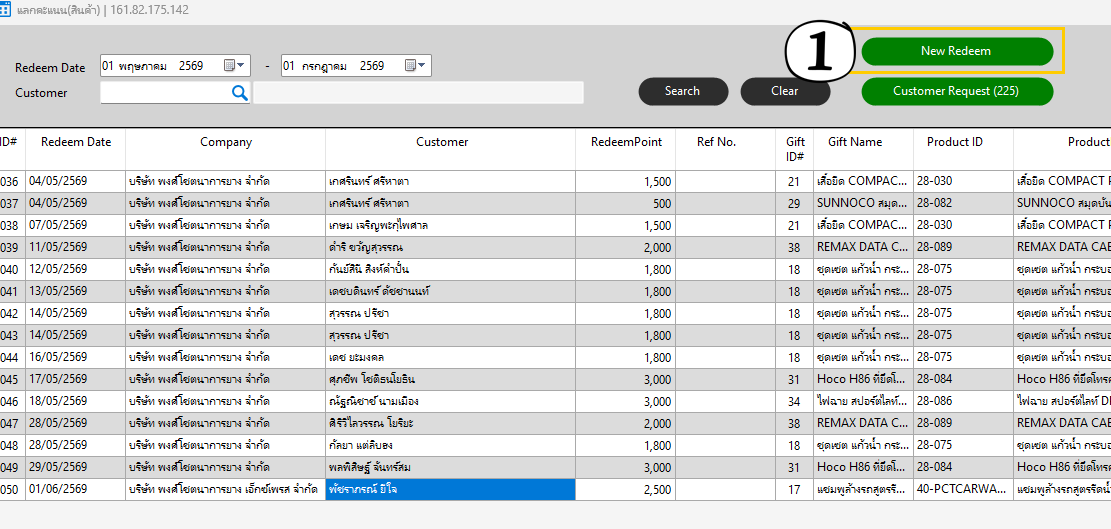
Task: Click the Search button
Action: tap(683, 91)
